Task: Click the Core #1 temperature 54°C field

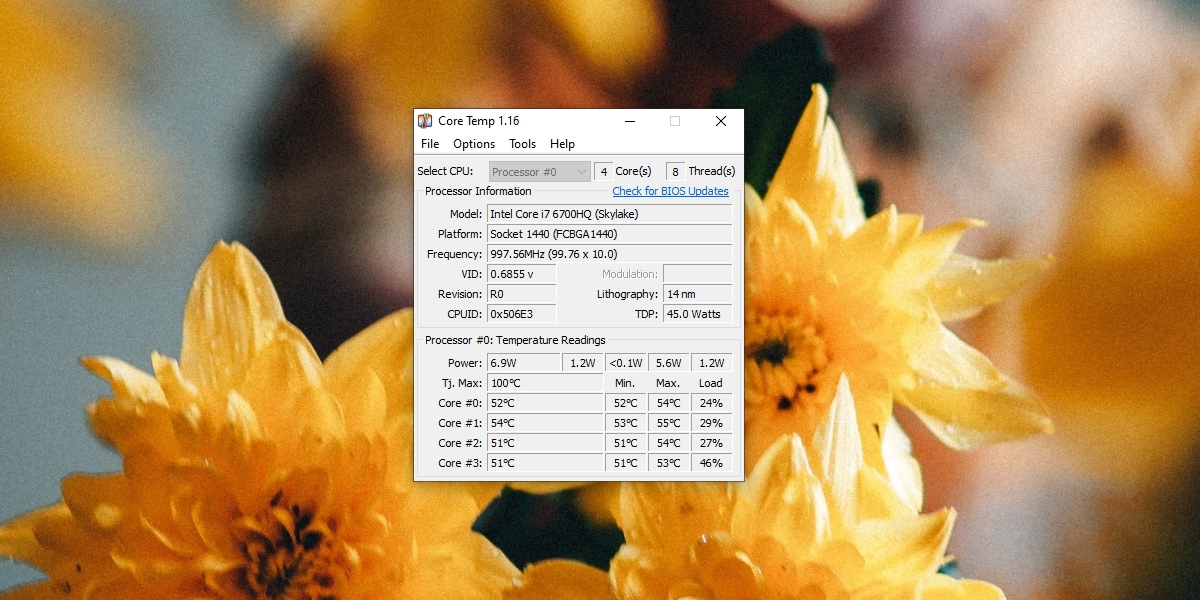Action: tap(545, 423)
